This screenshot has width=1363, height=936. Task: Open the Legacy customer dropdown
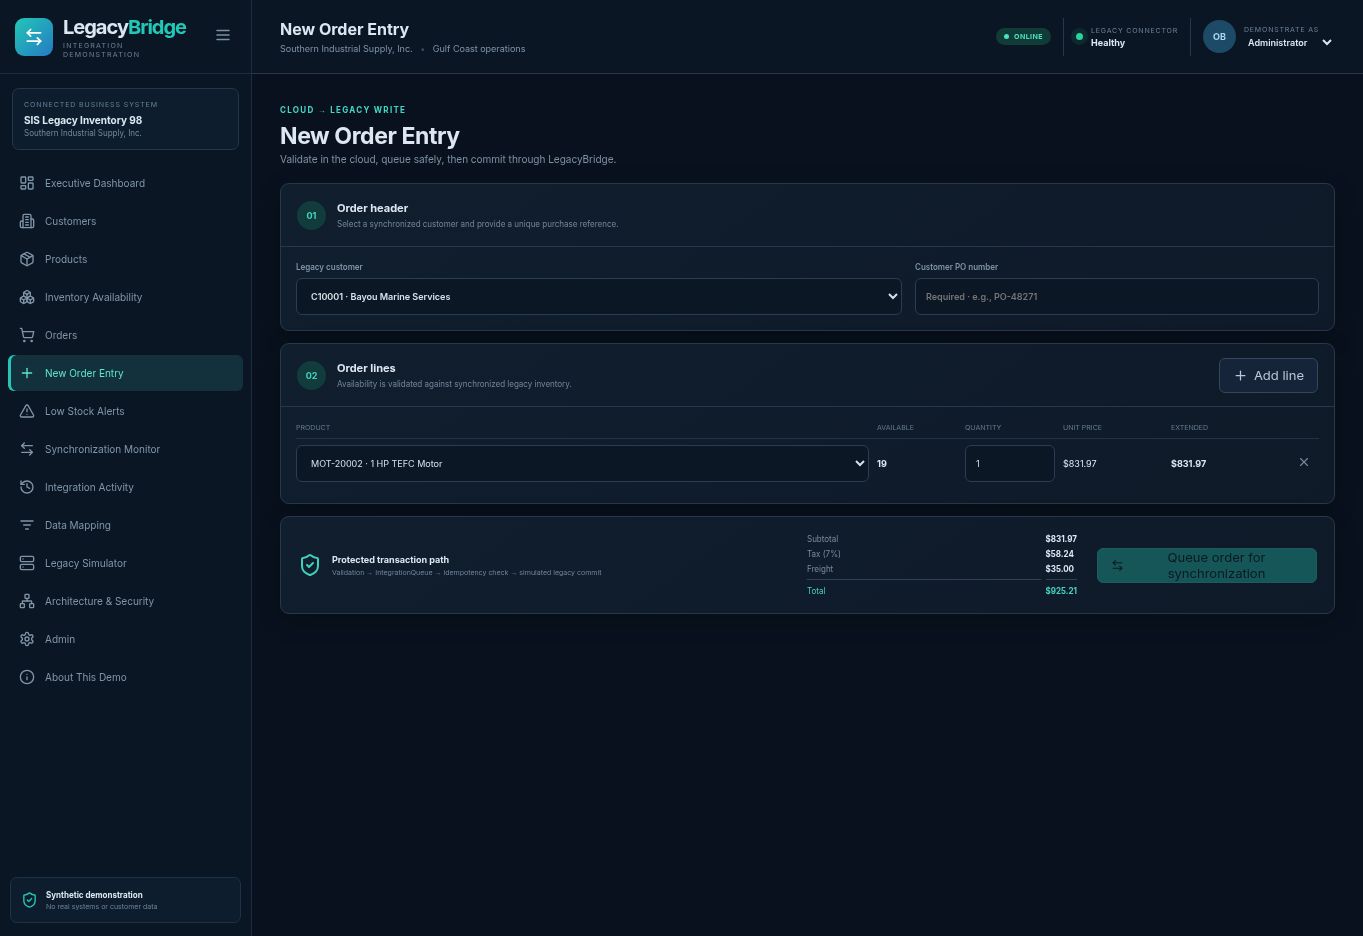click(x=598, y=296)
